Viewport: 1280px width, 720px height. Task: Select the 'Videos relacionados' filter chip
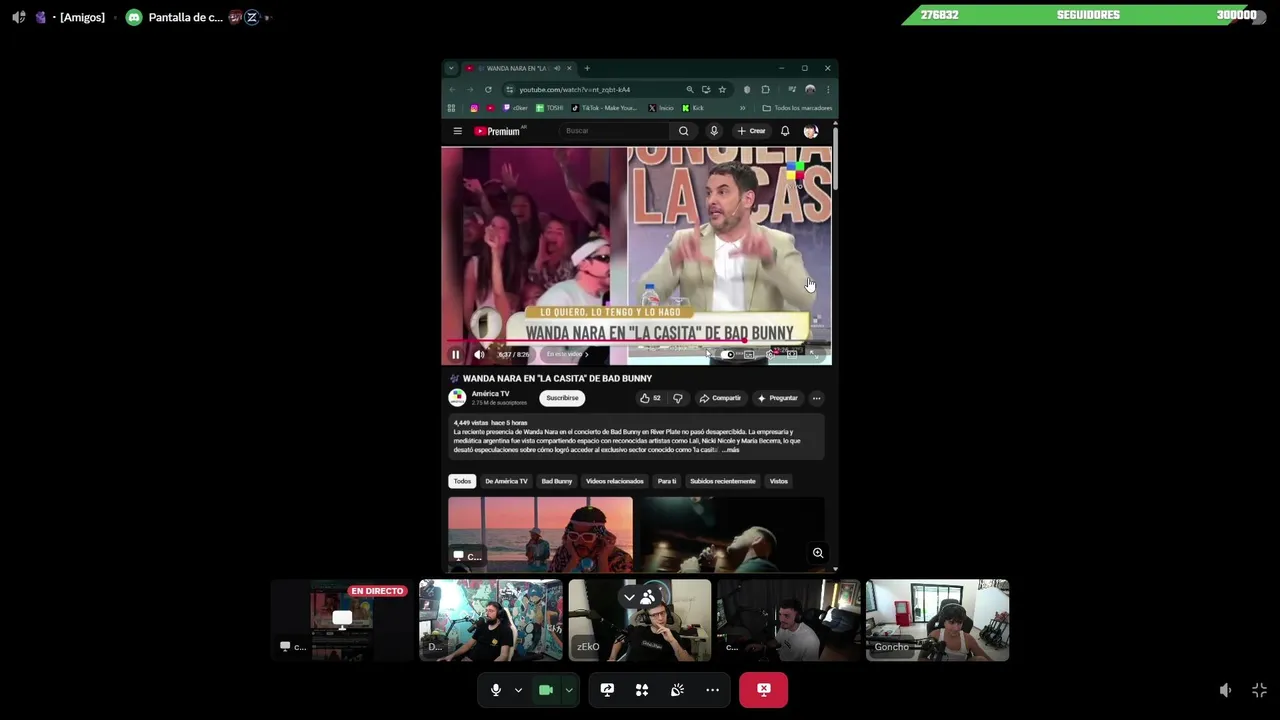615,481
